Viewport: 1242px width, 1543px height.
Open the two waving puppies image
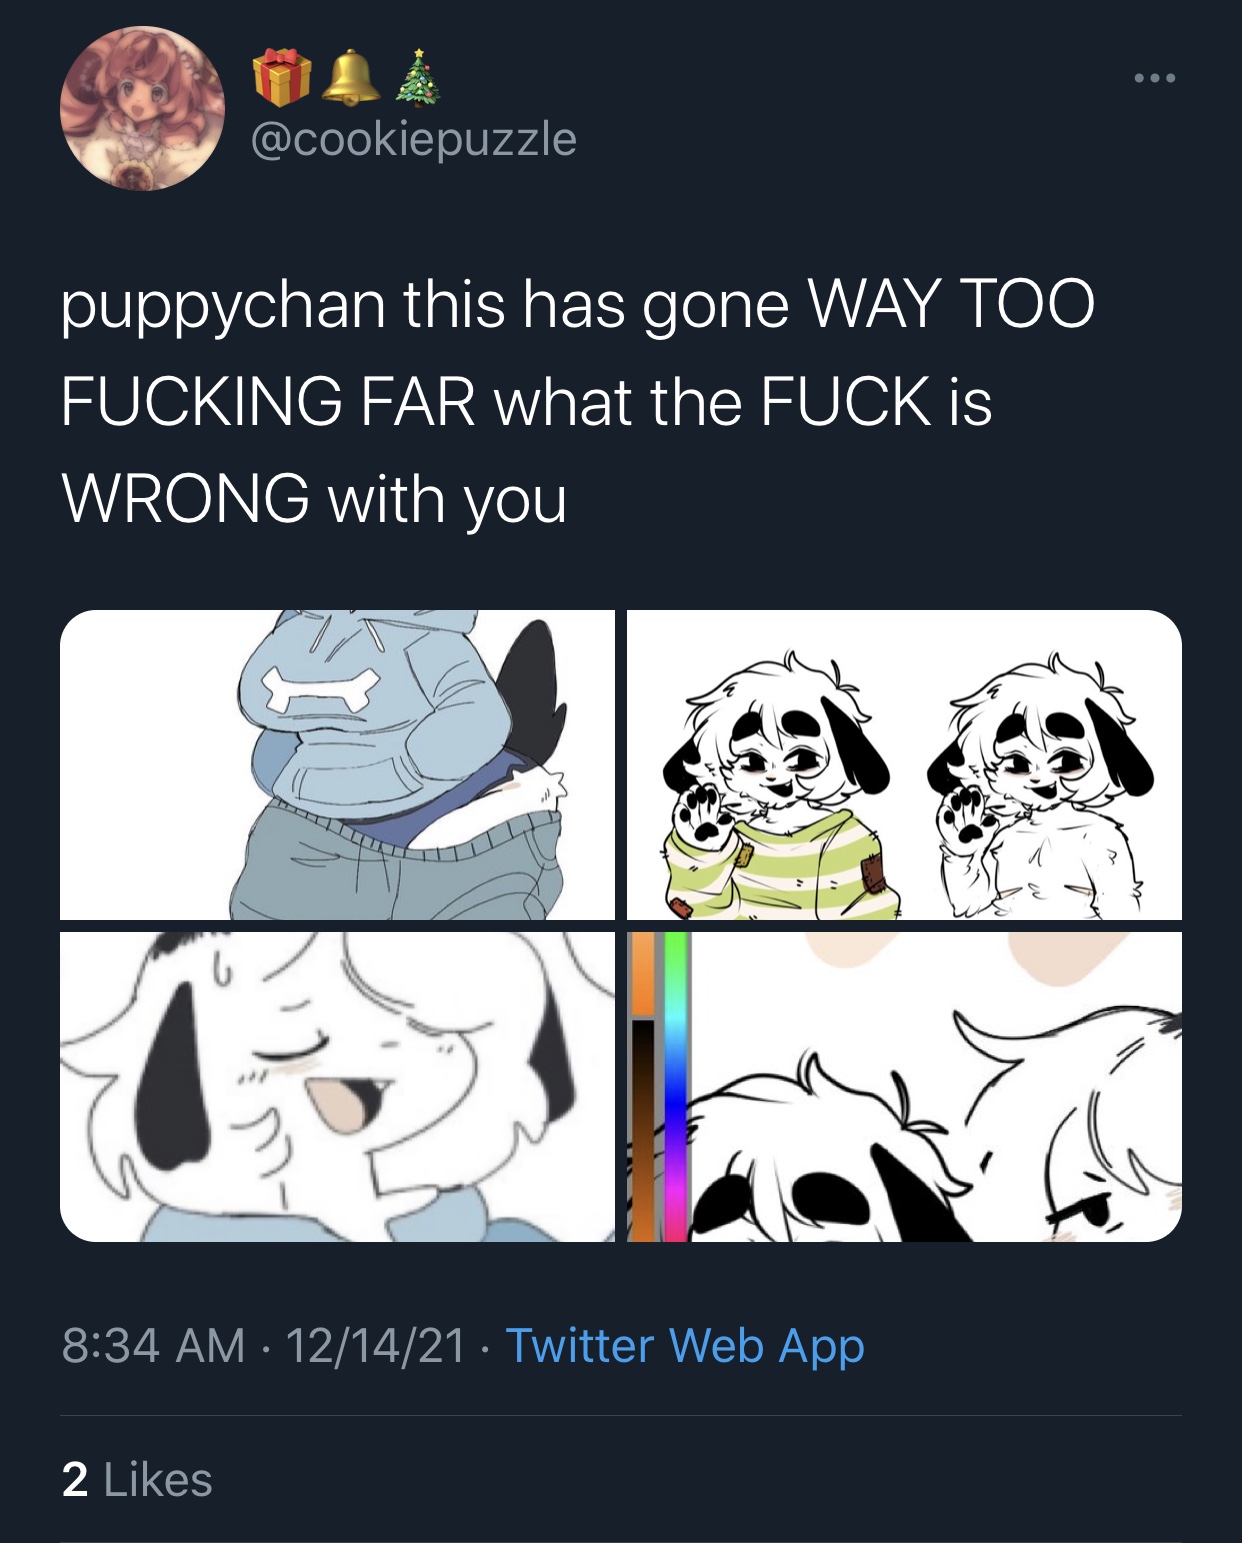904,765
